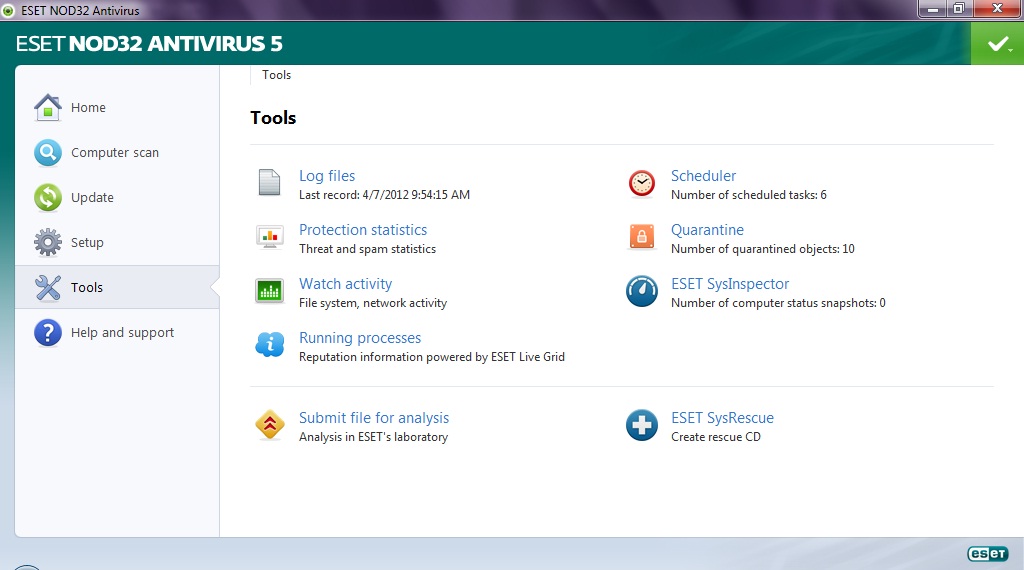Screen dimensions: 1024x570
Task: Click the Running processes cloud info icon
Action: point(269,344)
